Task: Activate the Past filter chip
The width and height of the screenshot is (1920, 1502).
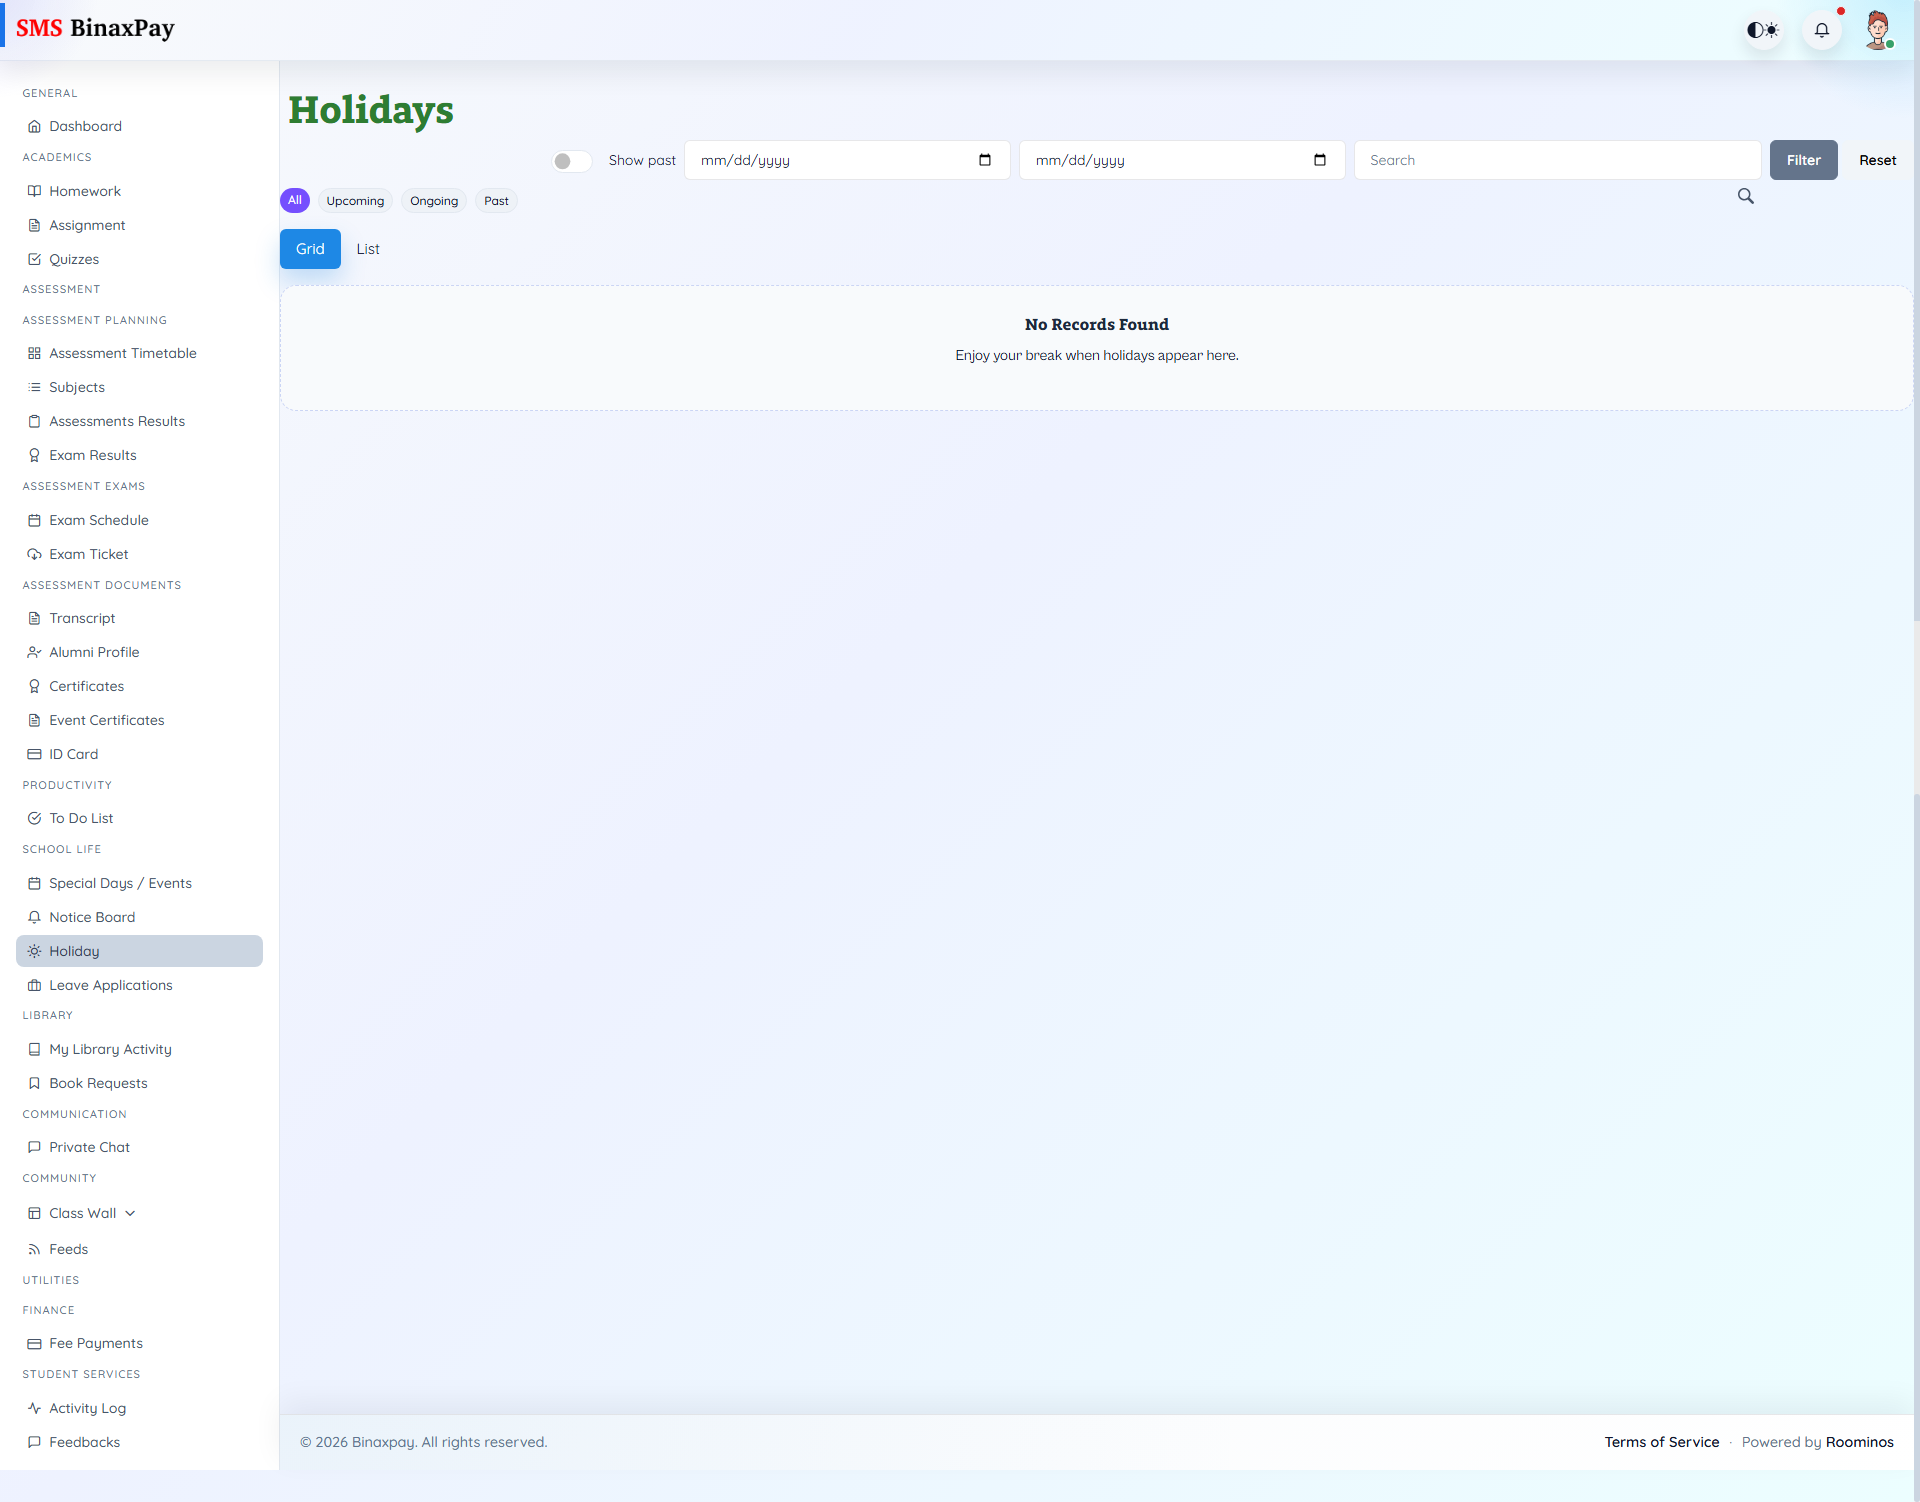Action: (x=495, y=200)
